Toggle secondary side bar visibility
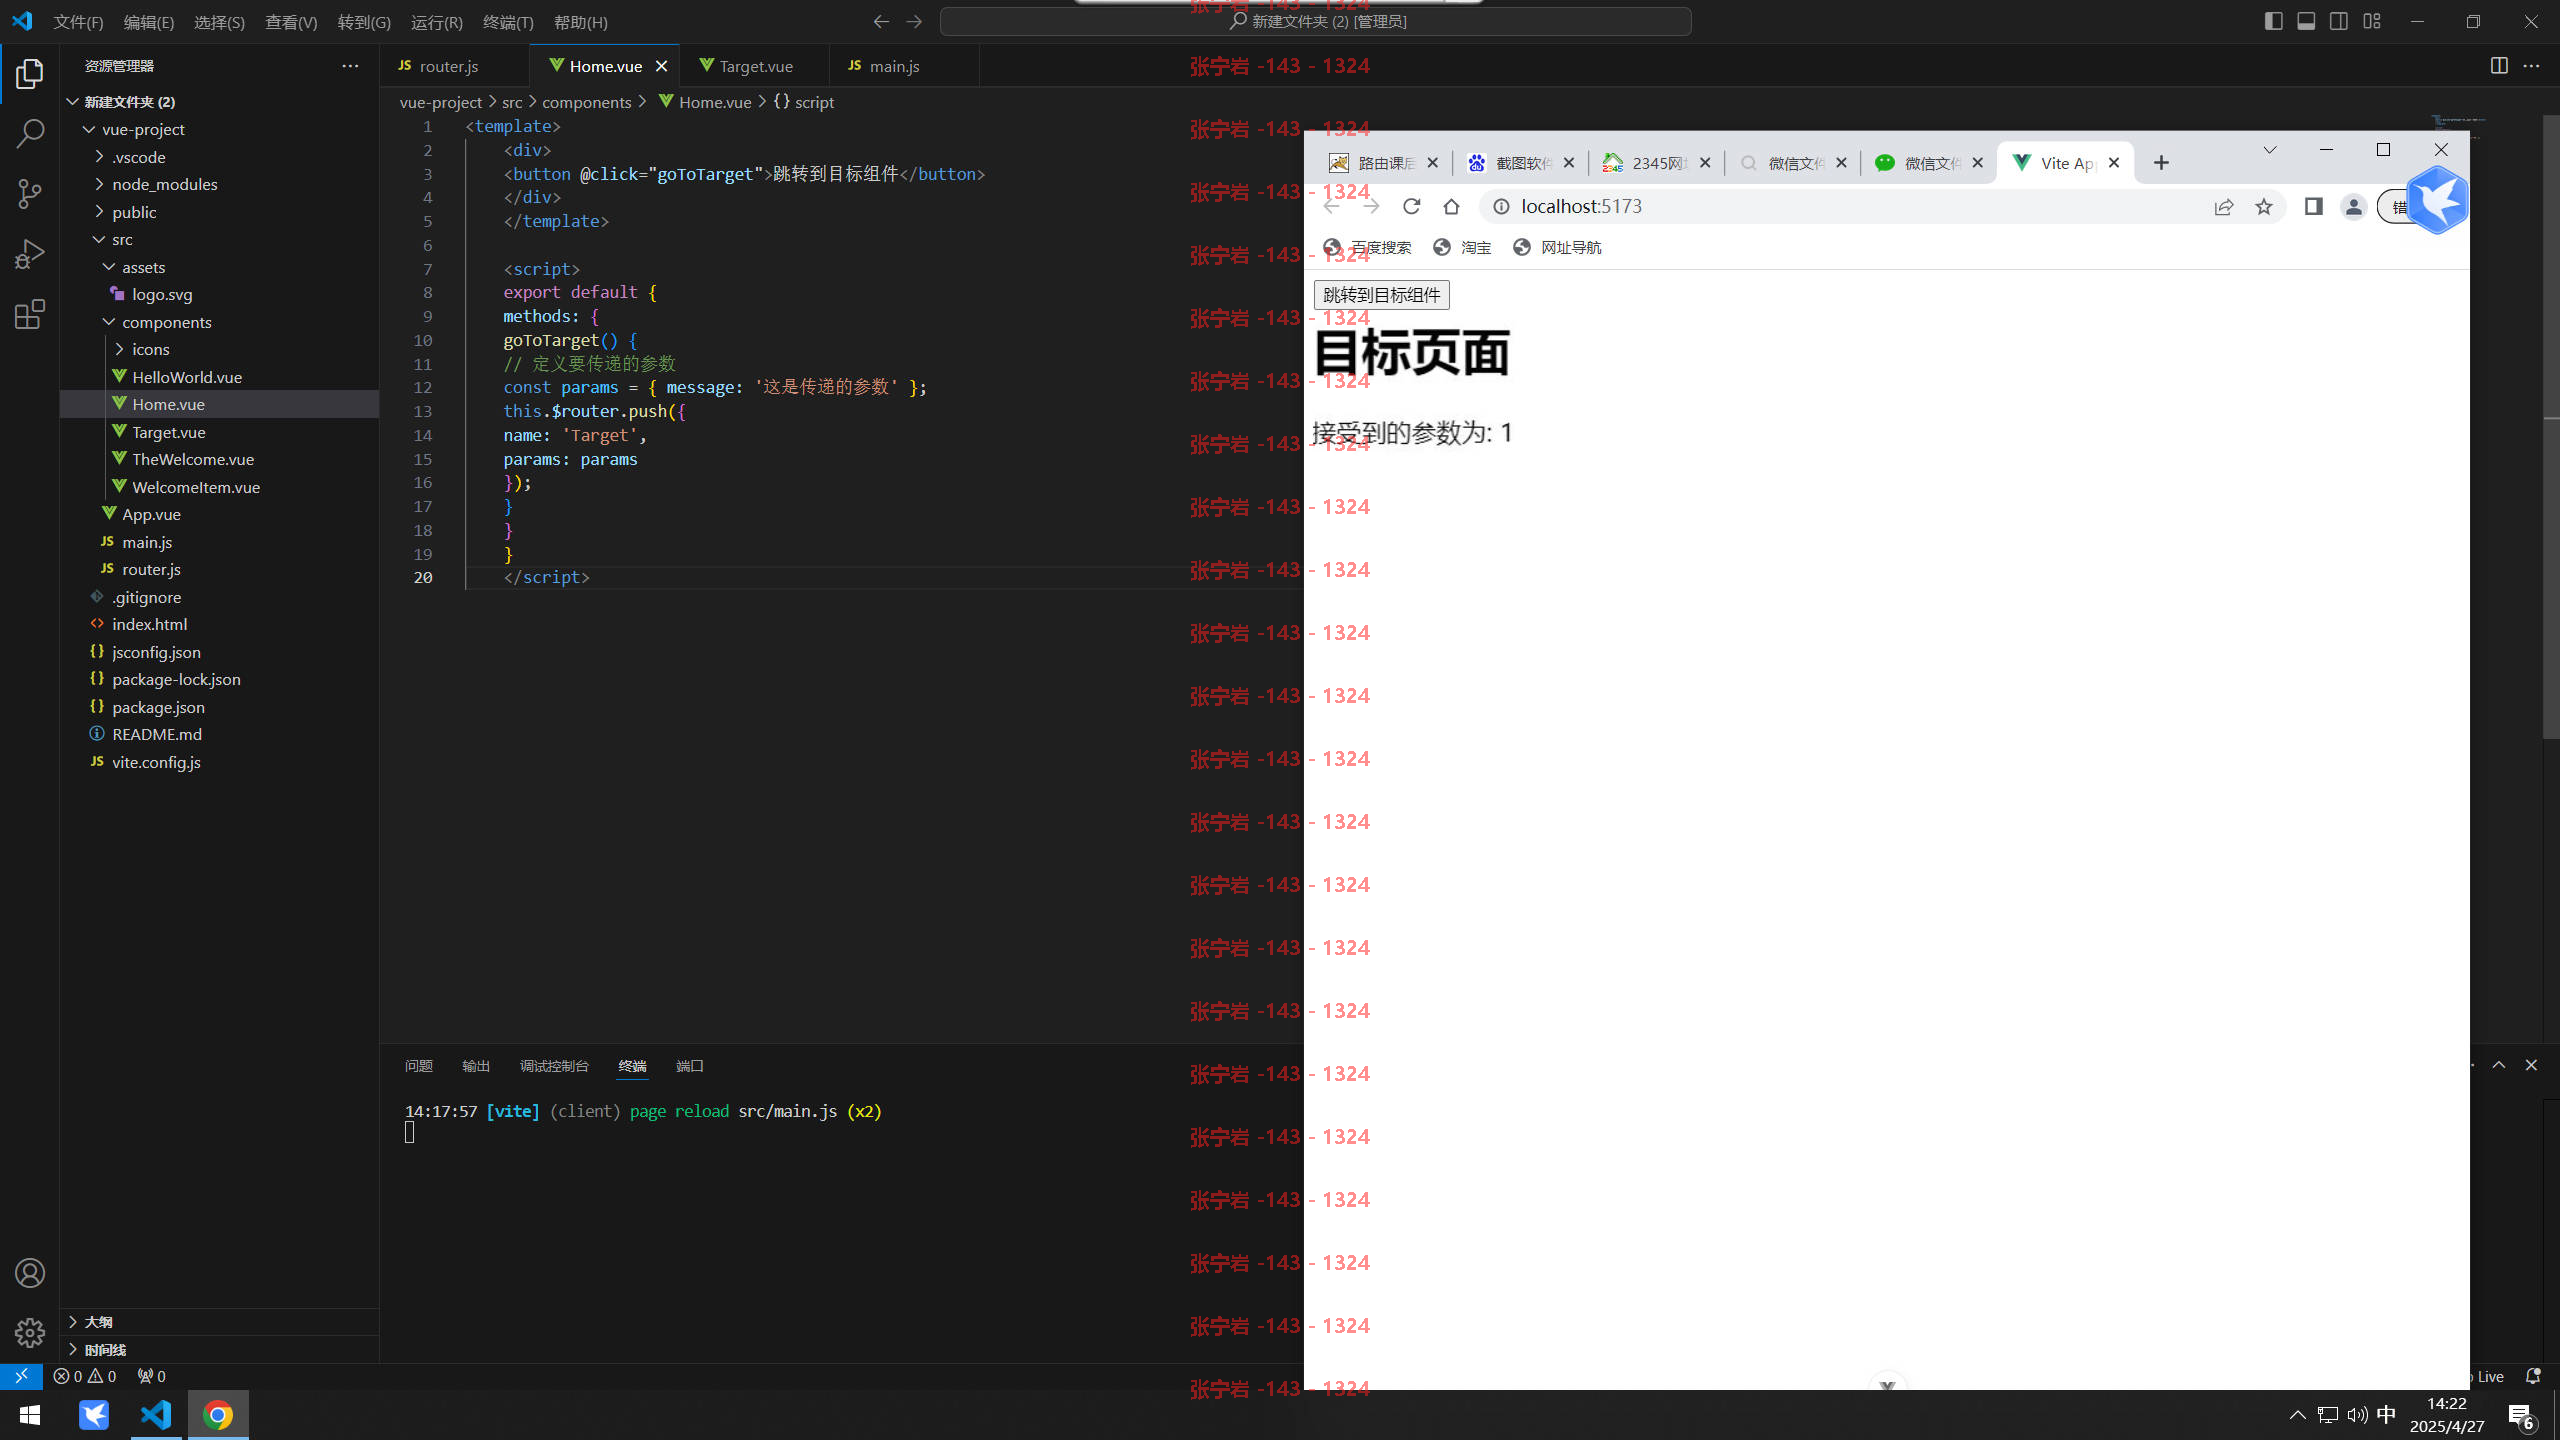 coord(2339,21)
